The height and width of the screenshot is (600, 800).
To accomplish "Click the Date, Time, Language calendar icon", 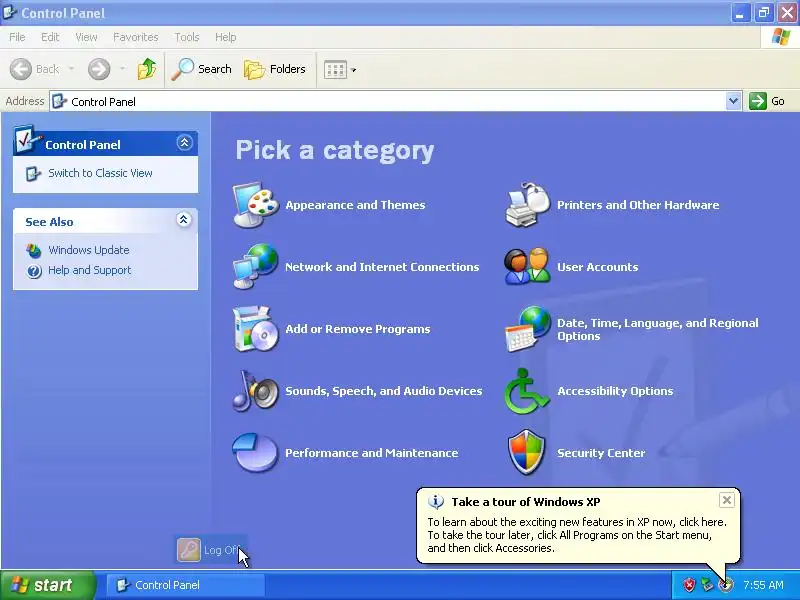I will point(528,329).
